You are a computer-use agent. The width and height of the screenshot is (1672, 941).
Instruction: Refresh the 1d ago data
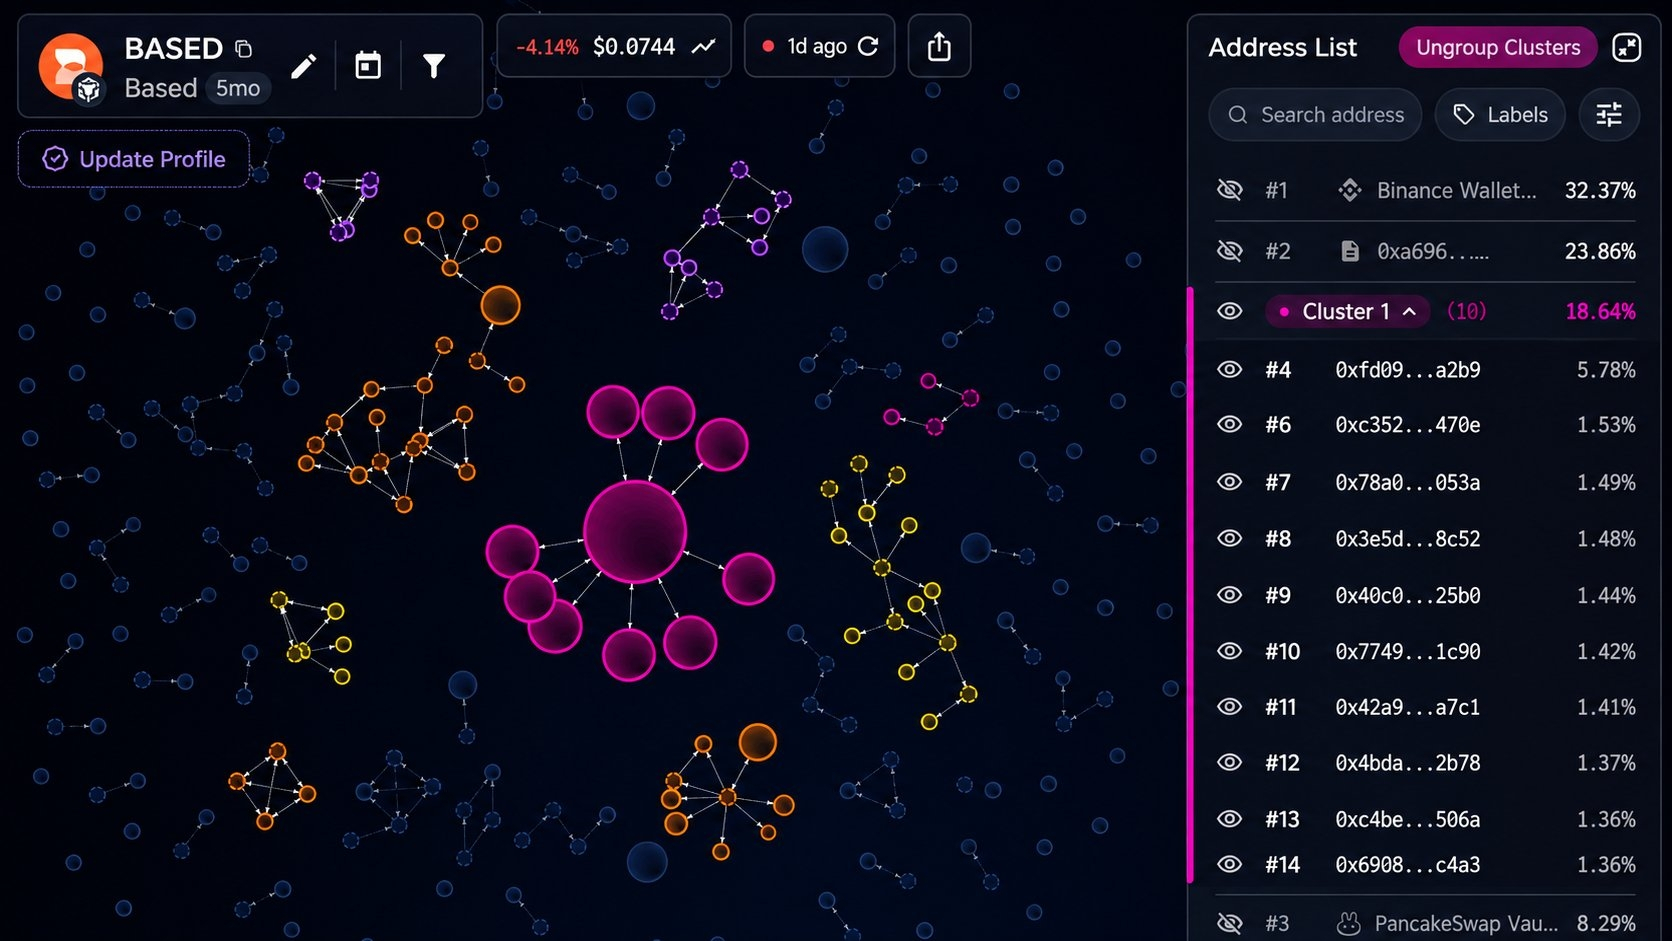(868, 46)
